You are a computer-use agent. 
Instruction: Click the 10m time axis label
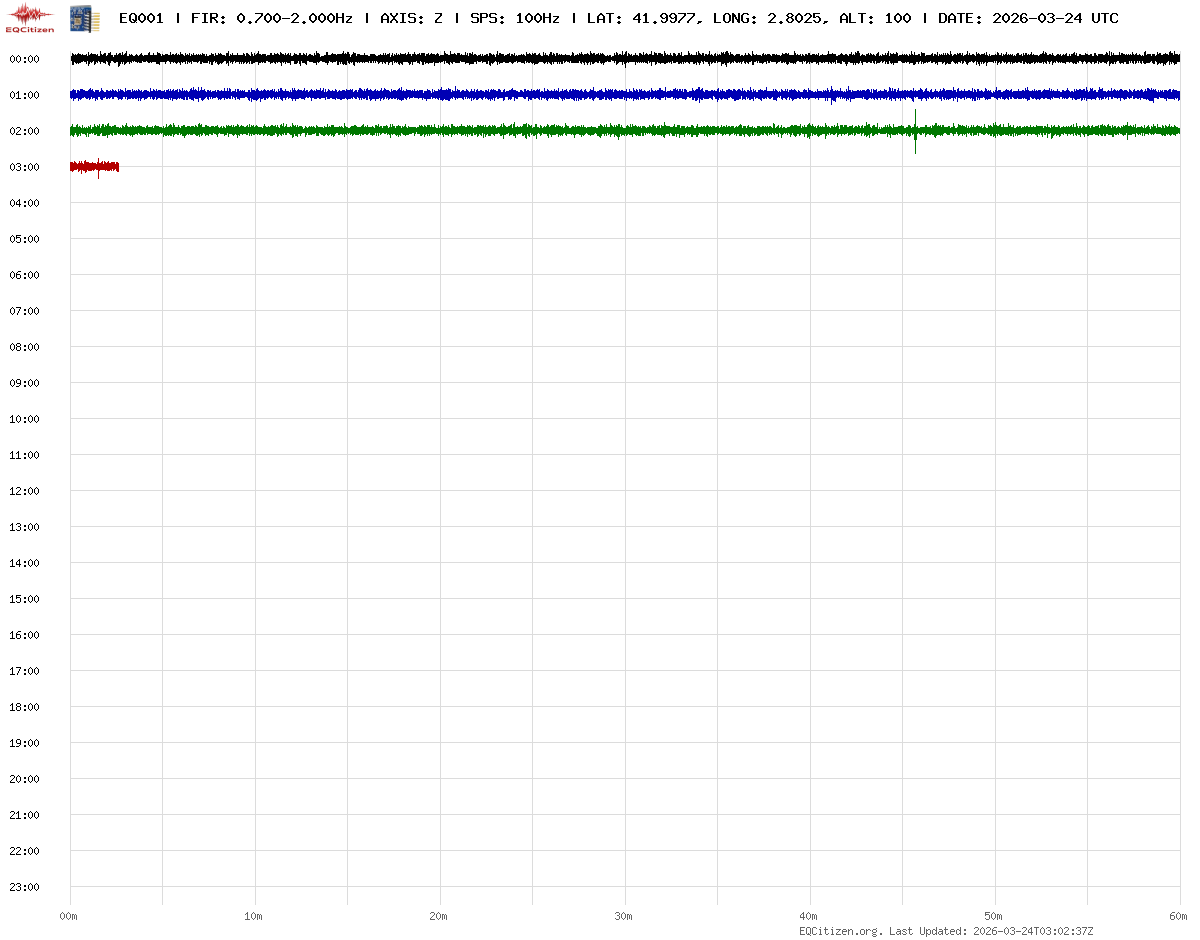coord(254,916)
